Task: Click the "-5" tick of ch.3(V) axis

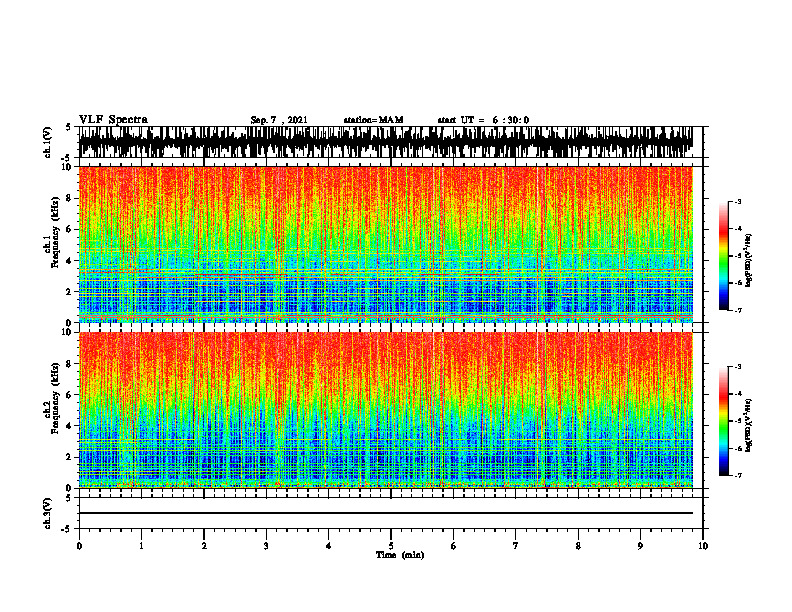Action: [x=68, y=529]
